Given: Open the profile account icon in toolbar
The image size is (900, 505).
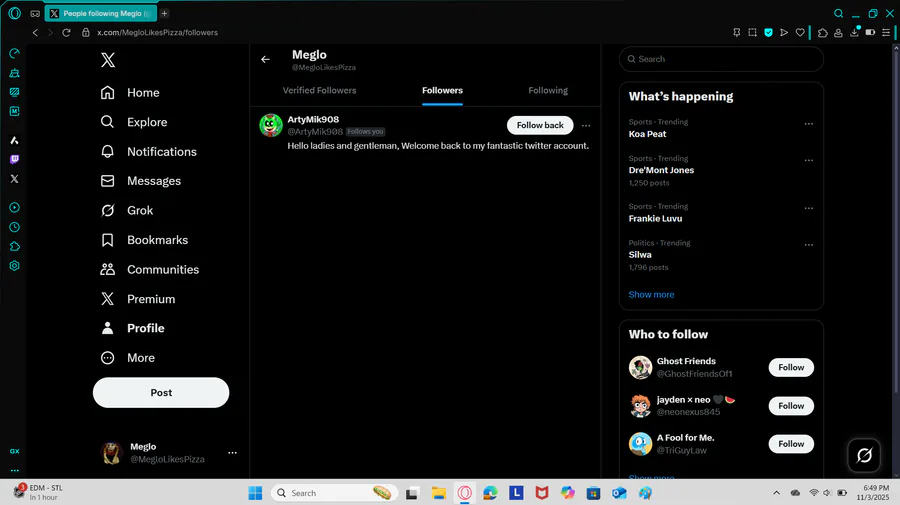Looking at the screenshot, I should (839, 33).
